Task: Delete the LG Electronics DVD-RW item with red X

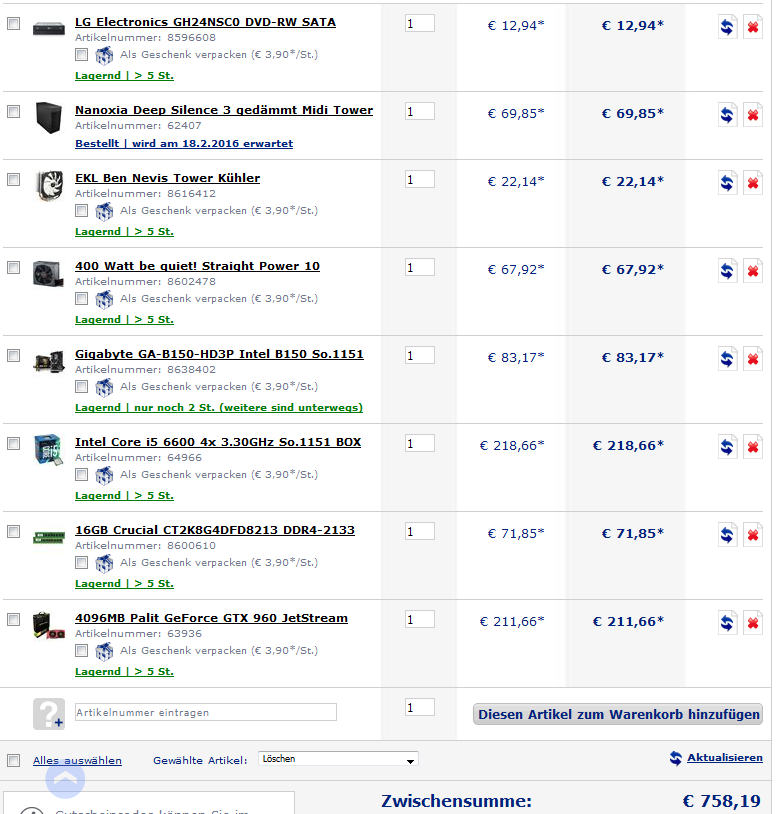Action: 753,27
